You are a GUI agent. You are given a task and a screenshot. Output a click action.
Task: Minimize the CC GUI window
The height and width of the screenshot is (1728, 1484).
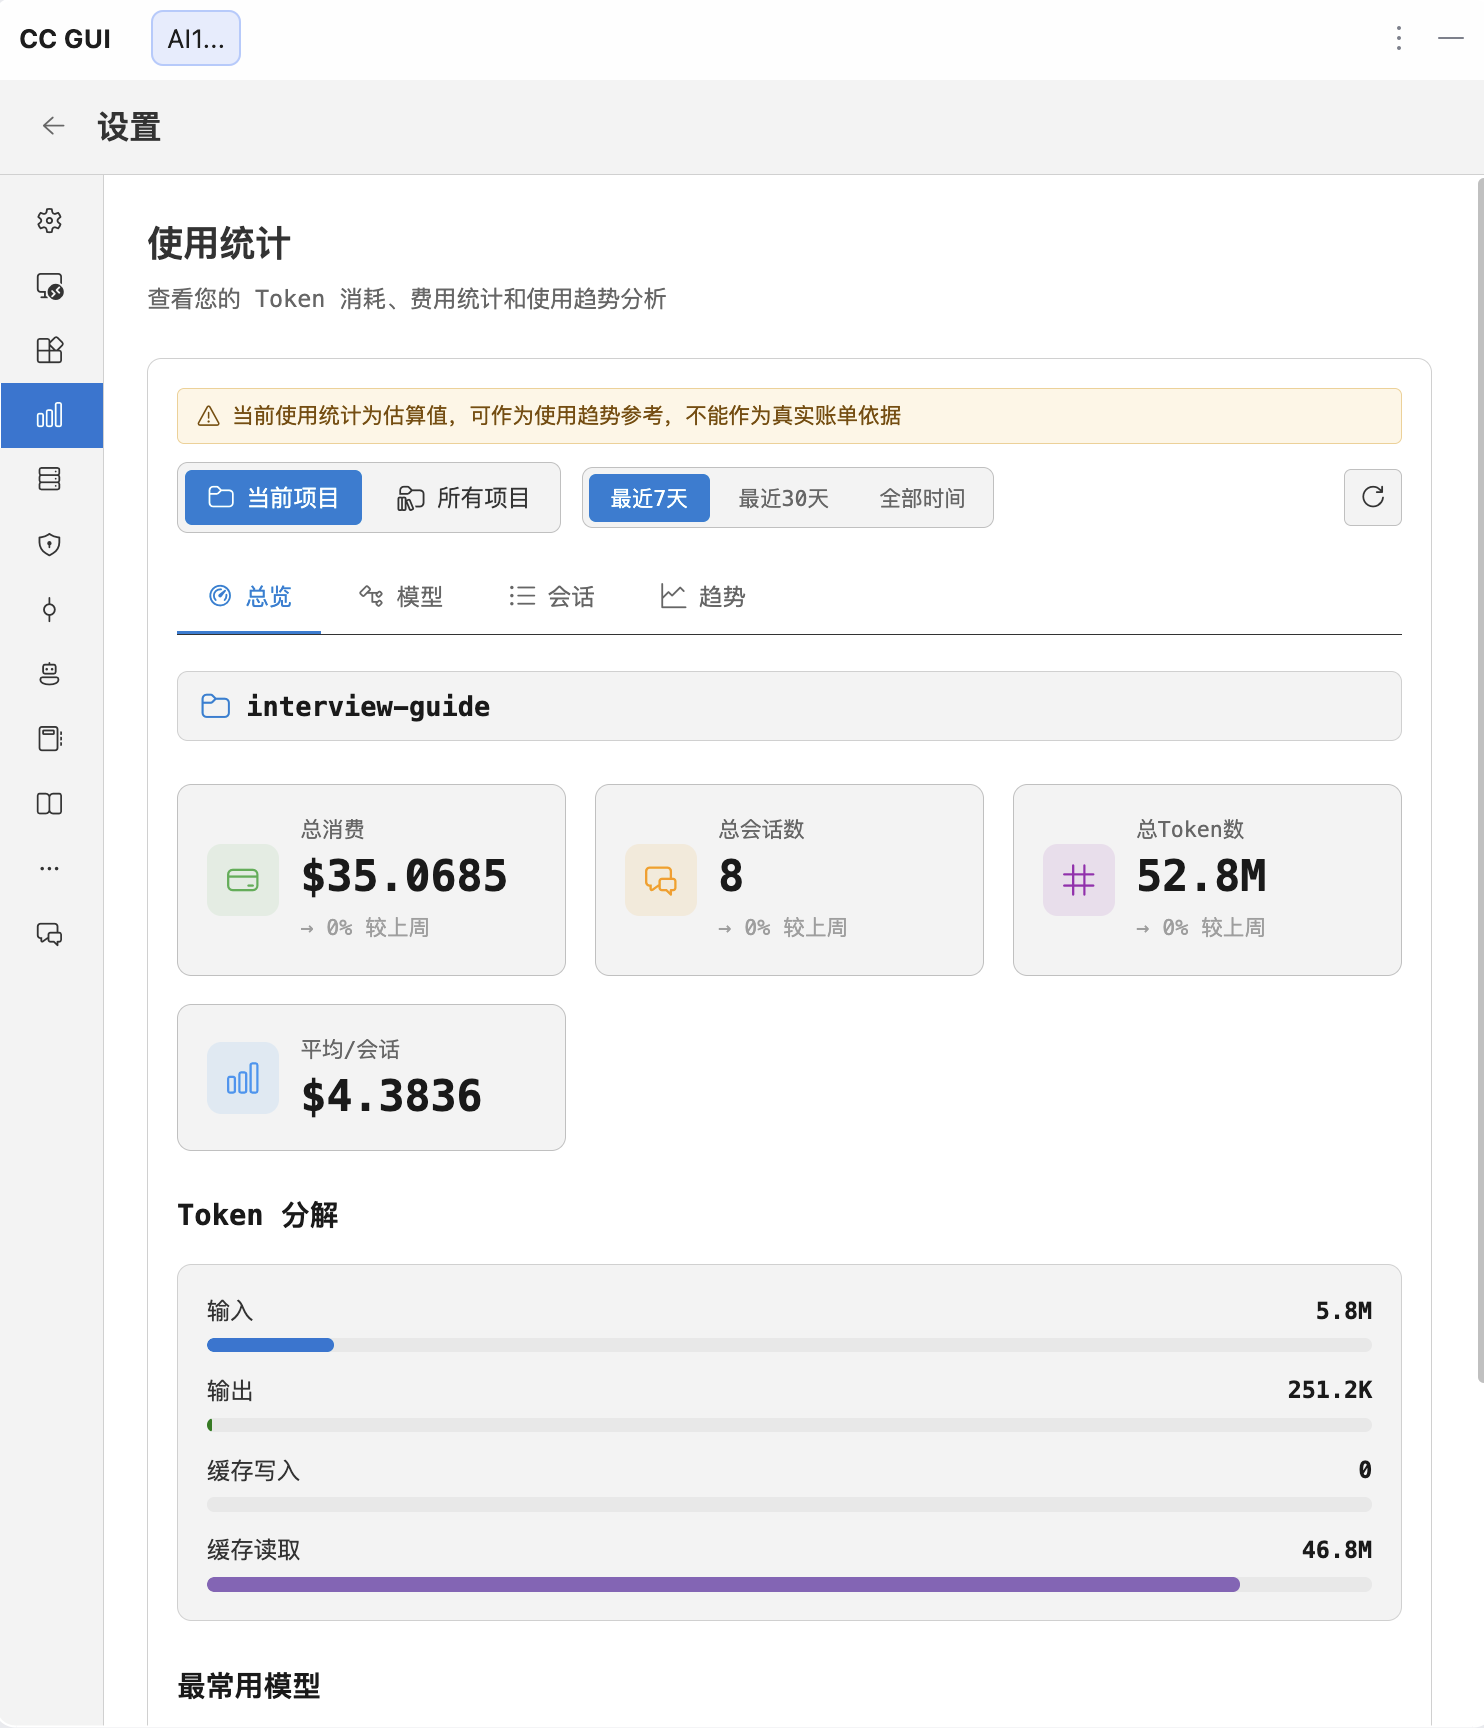[x=1451, y=39]
